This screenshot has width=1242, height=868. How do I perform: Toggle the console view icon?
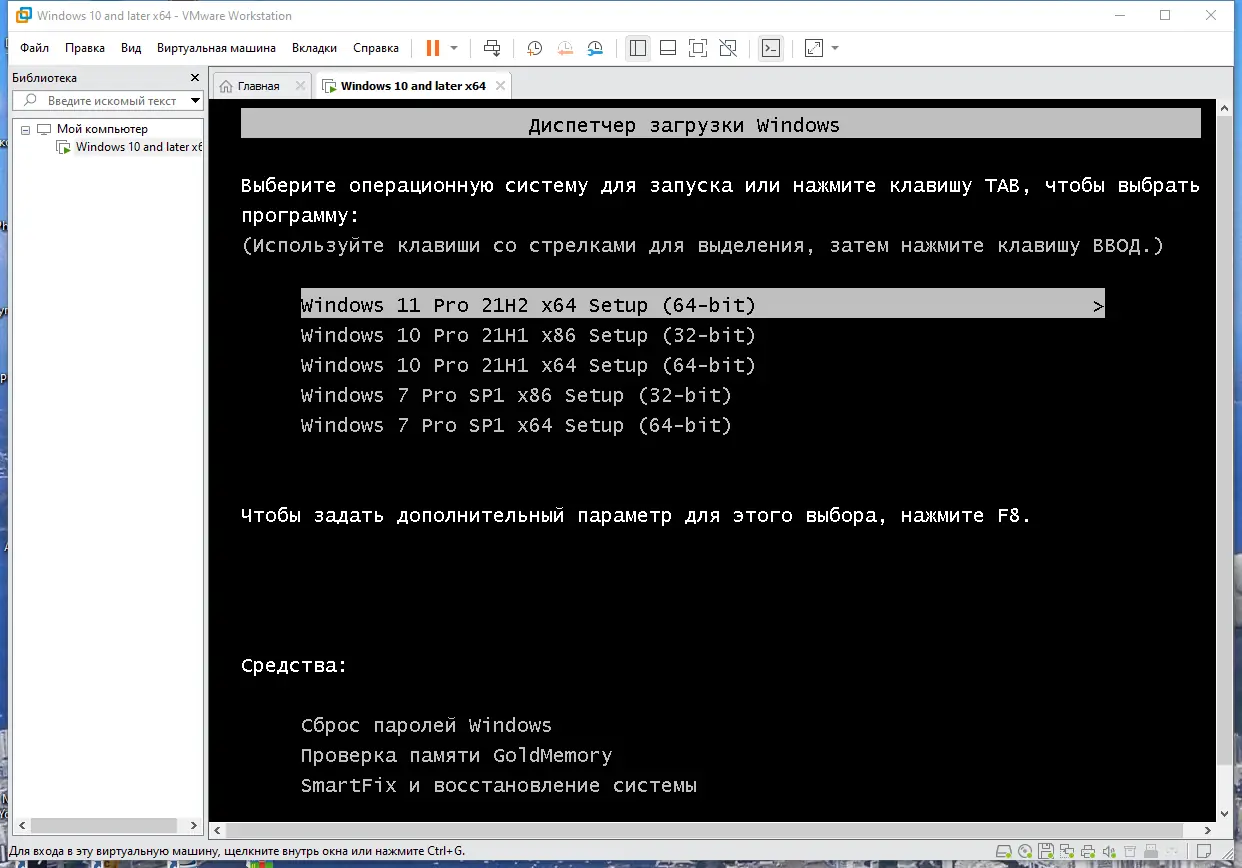coord(770,48)
